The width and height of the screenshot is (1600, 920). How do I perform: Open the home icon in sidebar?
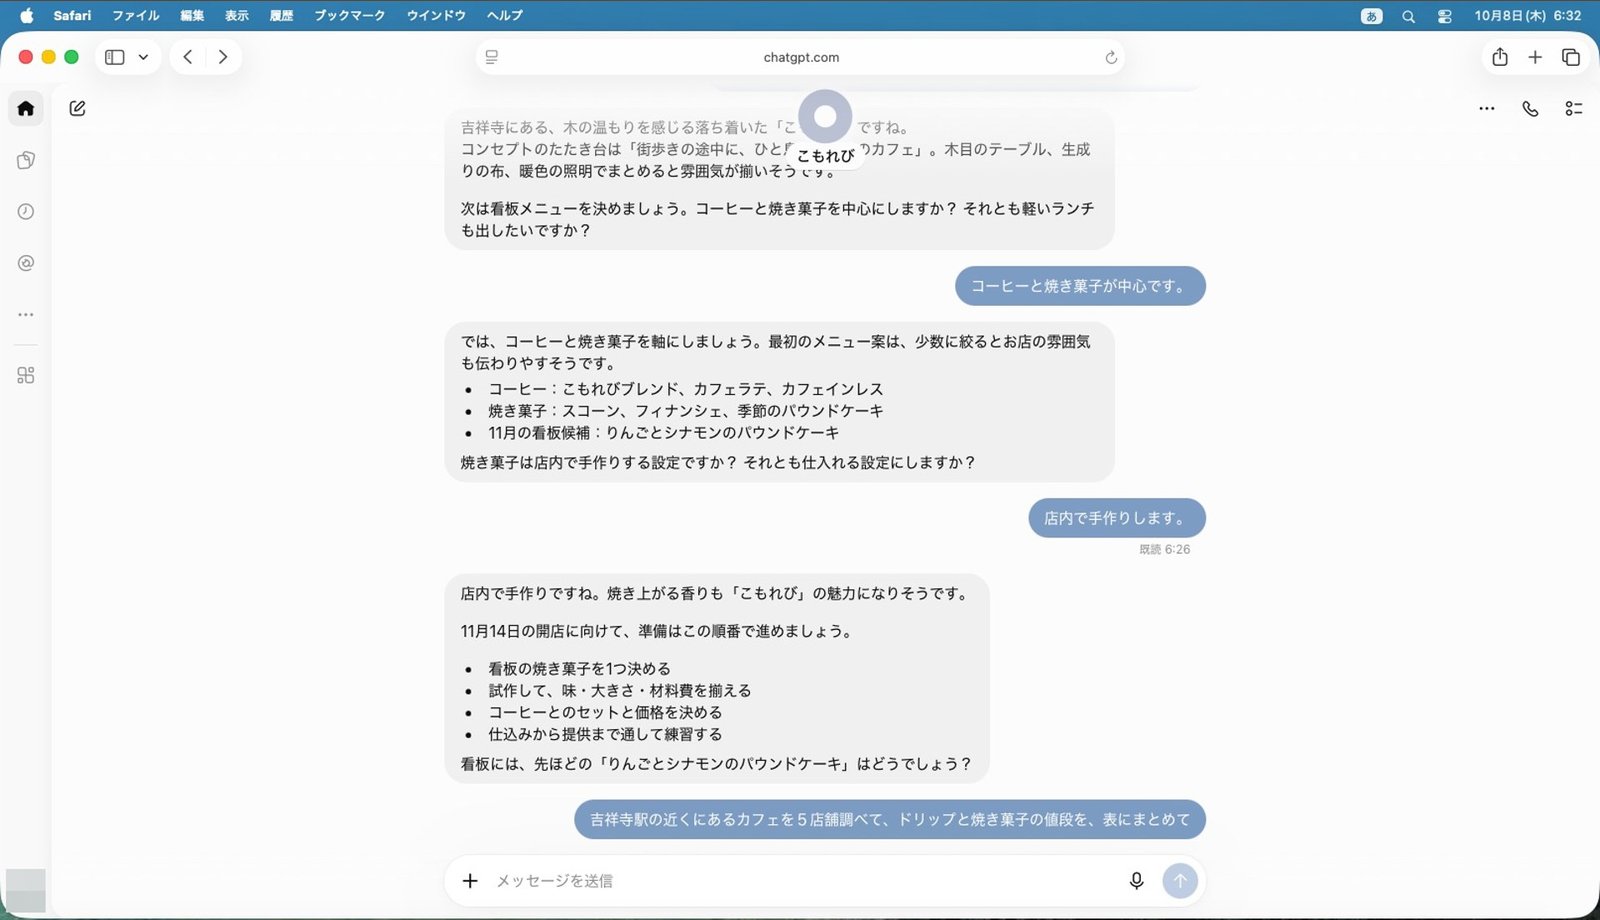tap(26, 108)
